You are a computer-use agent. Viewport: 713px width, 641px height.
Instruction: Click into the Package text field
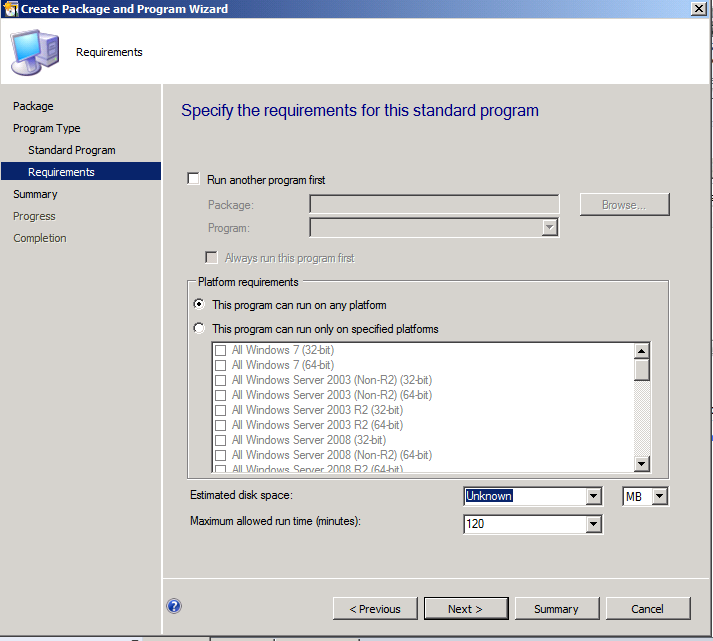pyautogui.click(x=434, y=204)
